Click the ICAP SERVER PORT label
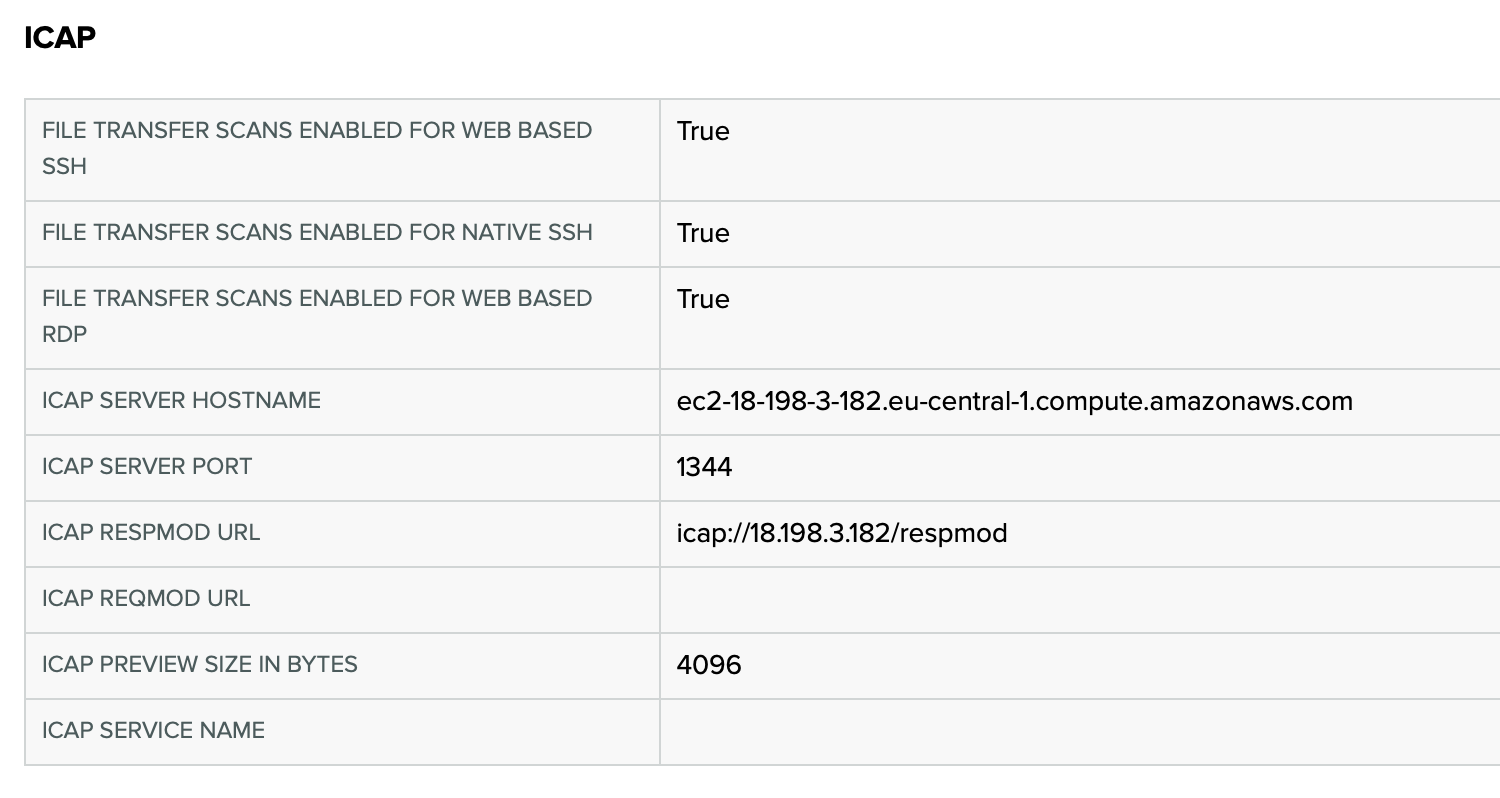This screenshot has height=798, width=1500. tap(147, 466)
